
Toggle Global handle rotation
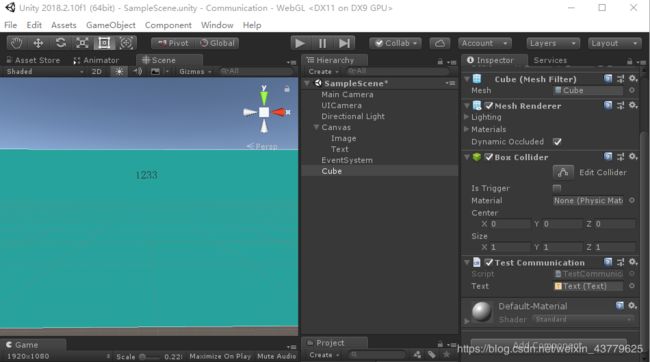pos(217,43)
